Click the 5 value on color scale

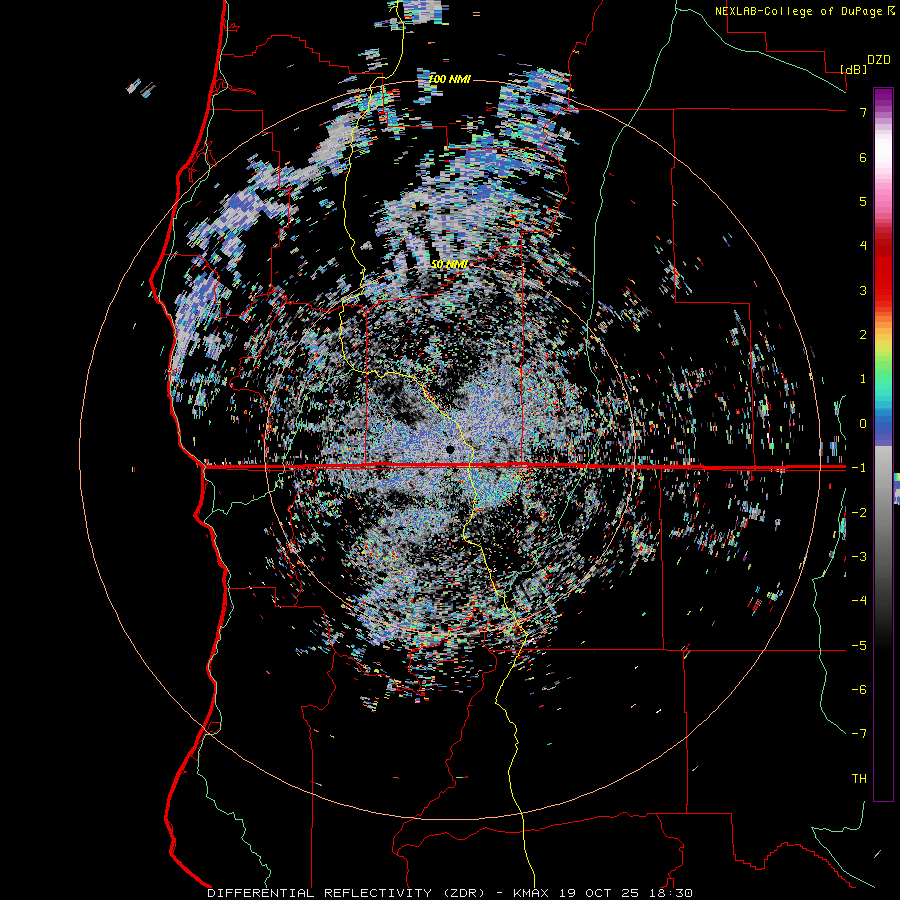pos(863,201)
